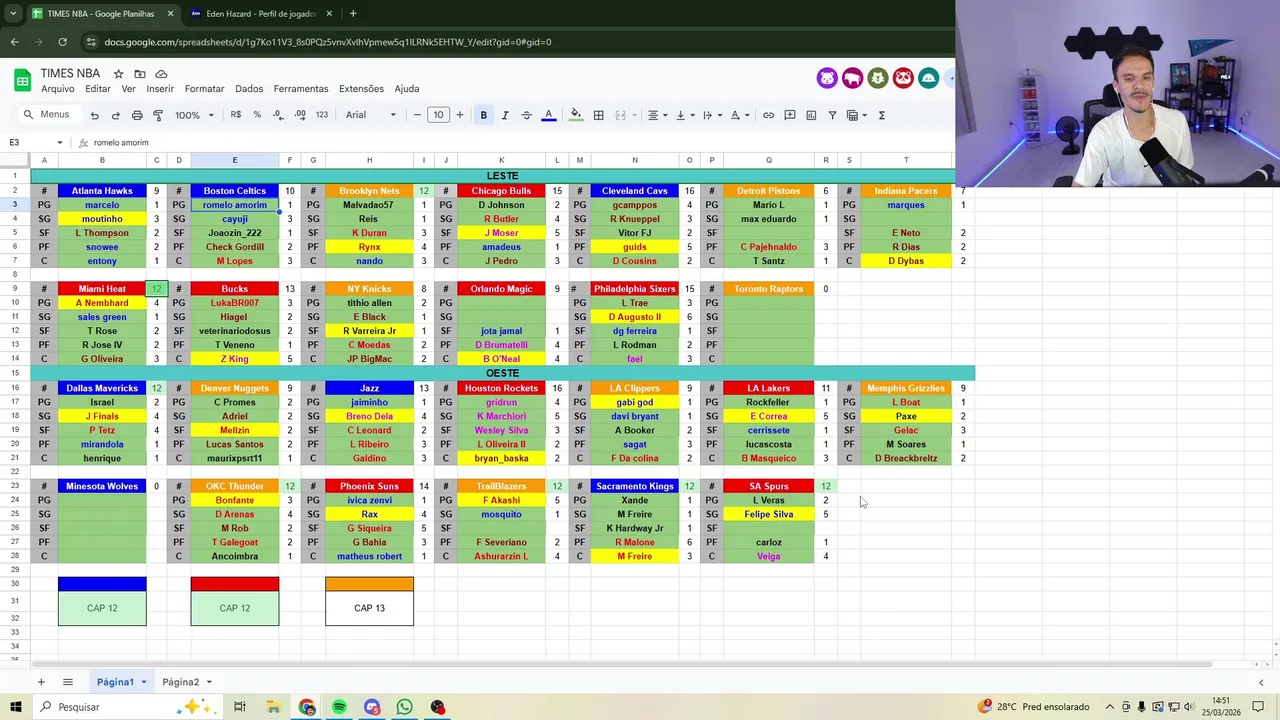Click the red panda collaborator avatar
The image size is (1280, 720).
[903, 78]
